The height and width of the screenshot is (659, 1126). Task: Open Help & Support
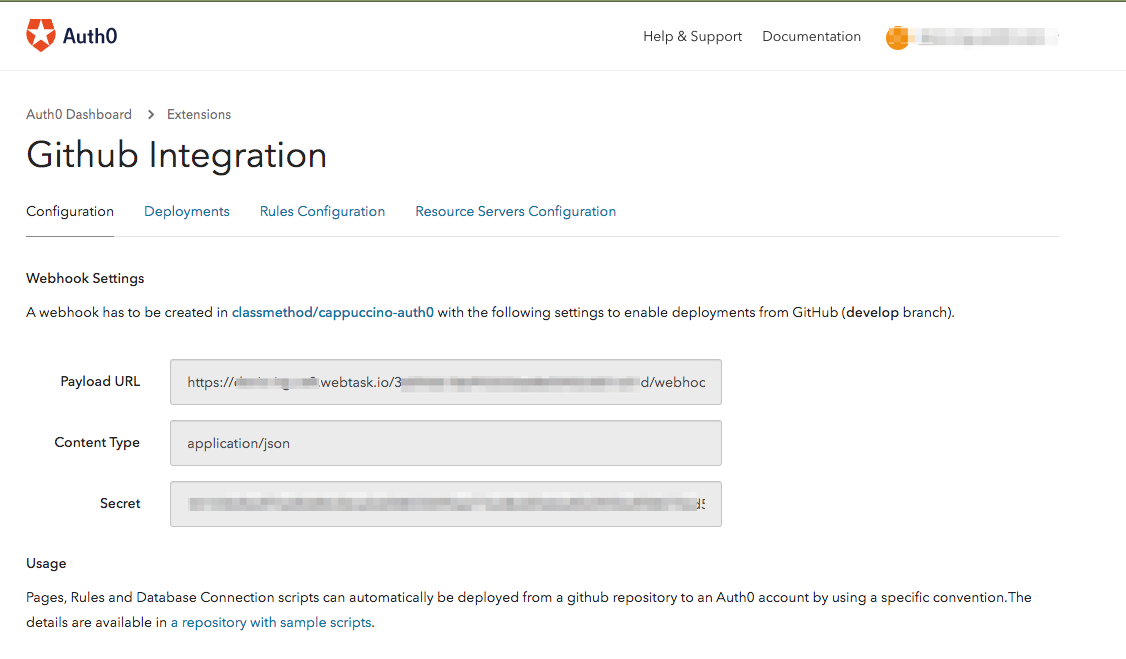[692, 36]
